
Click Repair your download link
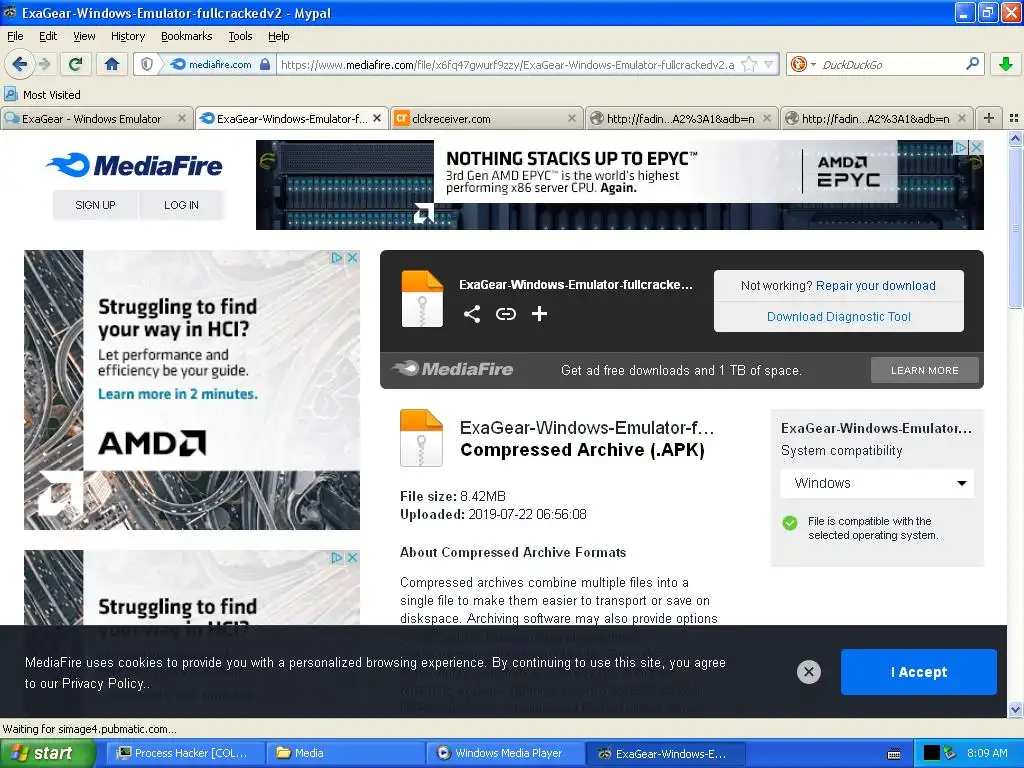click(x=876, y=286)
